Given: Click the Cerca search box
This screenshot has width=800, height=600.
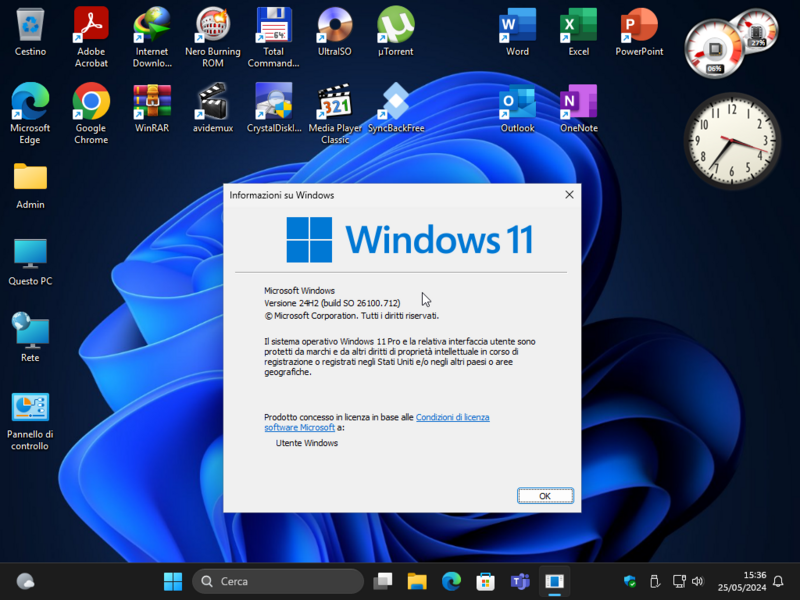Looking at the screenshot, I should (278, 581).
